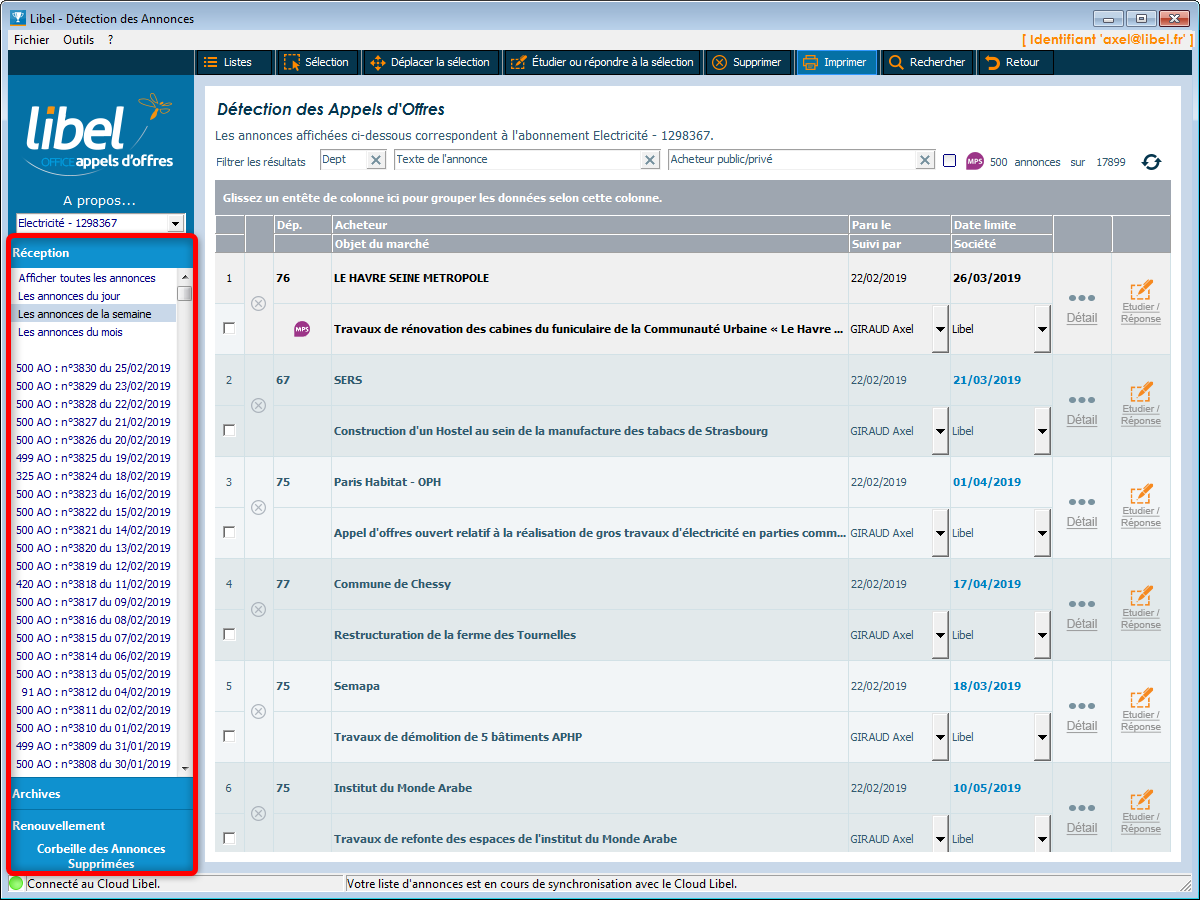Clear the Acheteur public/privé filter

(924, 160)
